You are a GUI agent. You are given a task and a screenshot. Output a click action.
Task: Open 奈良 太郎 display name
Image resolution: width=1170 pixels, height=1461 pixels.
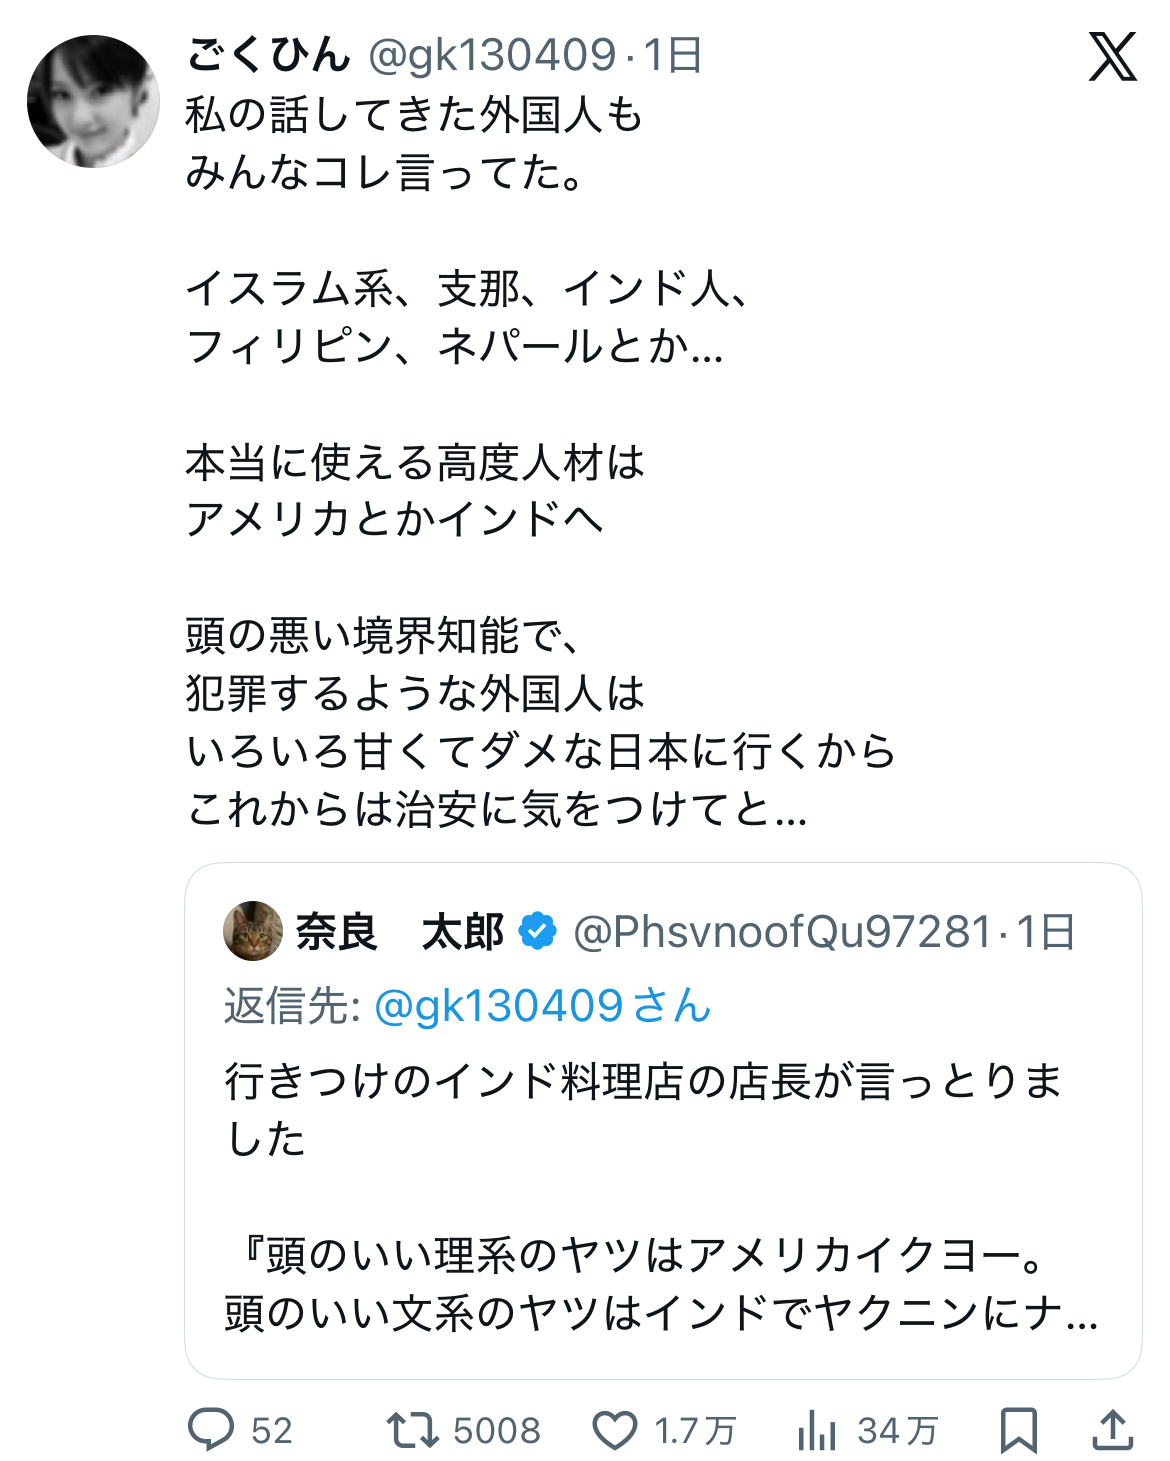pos(399,932)
